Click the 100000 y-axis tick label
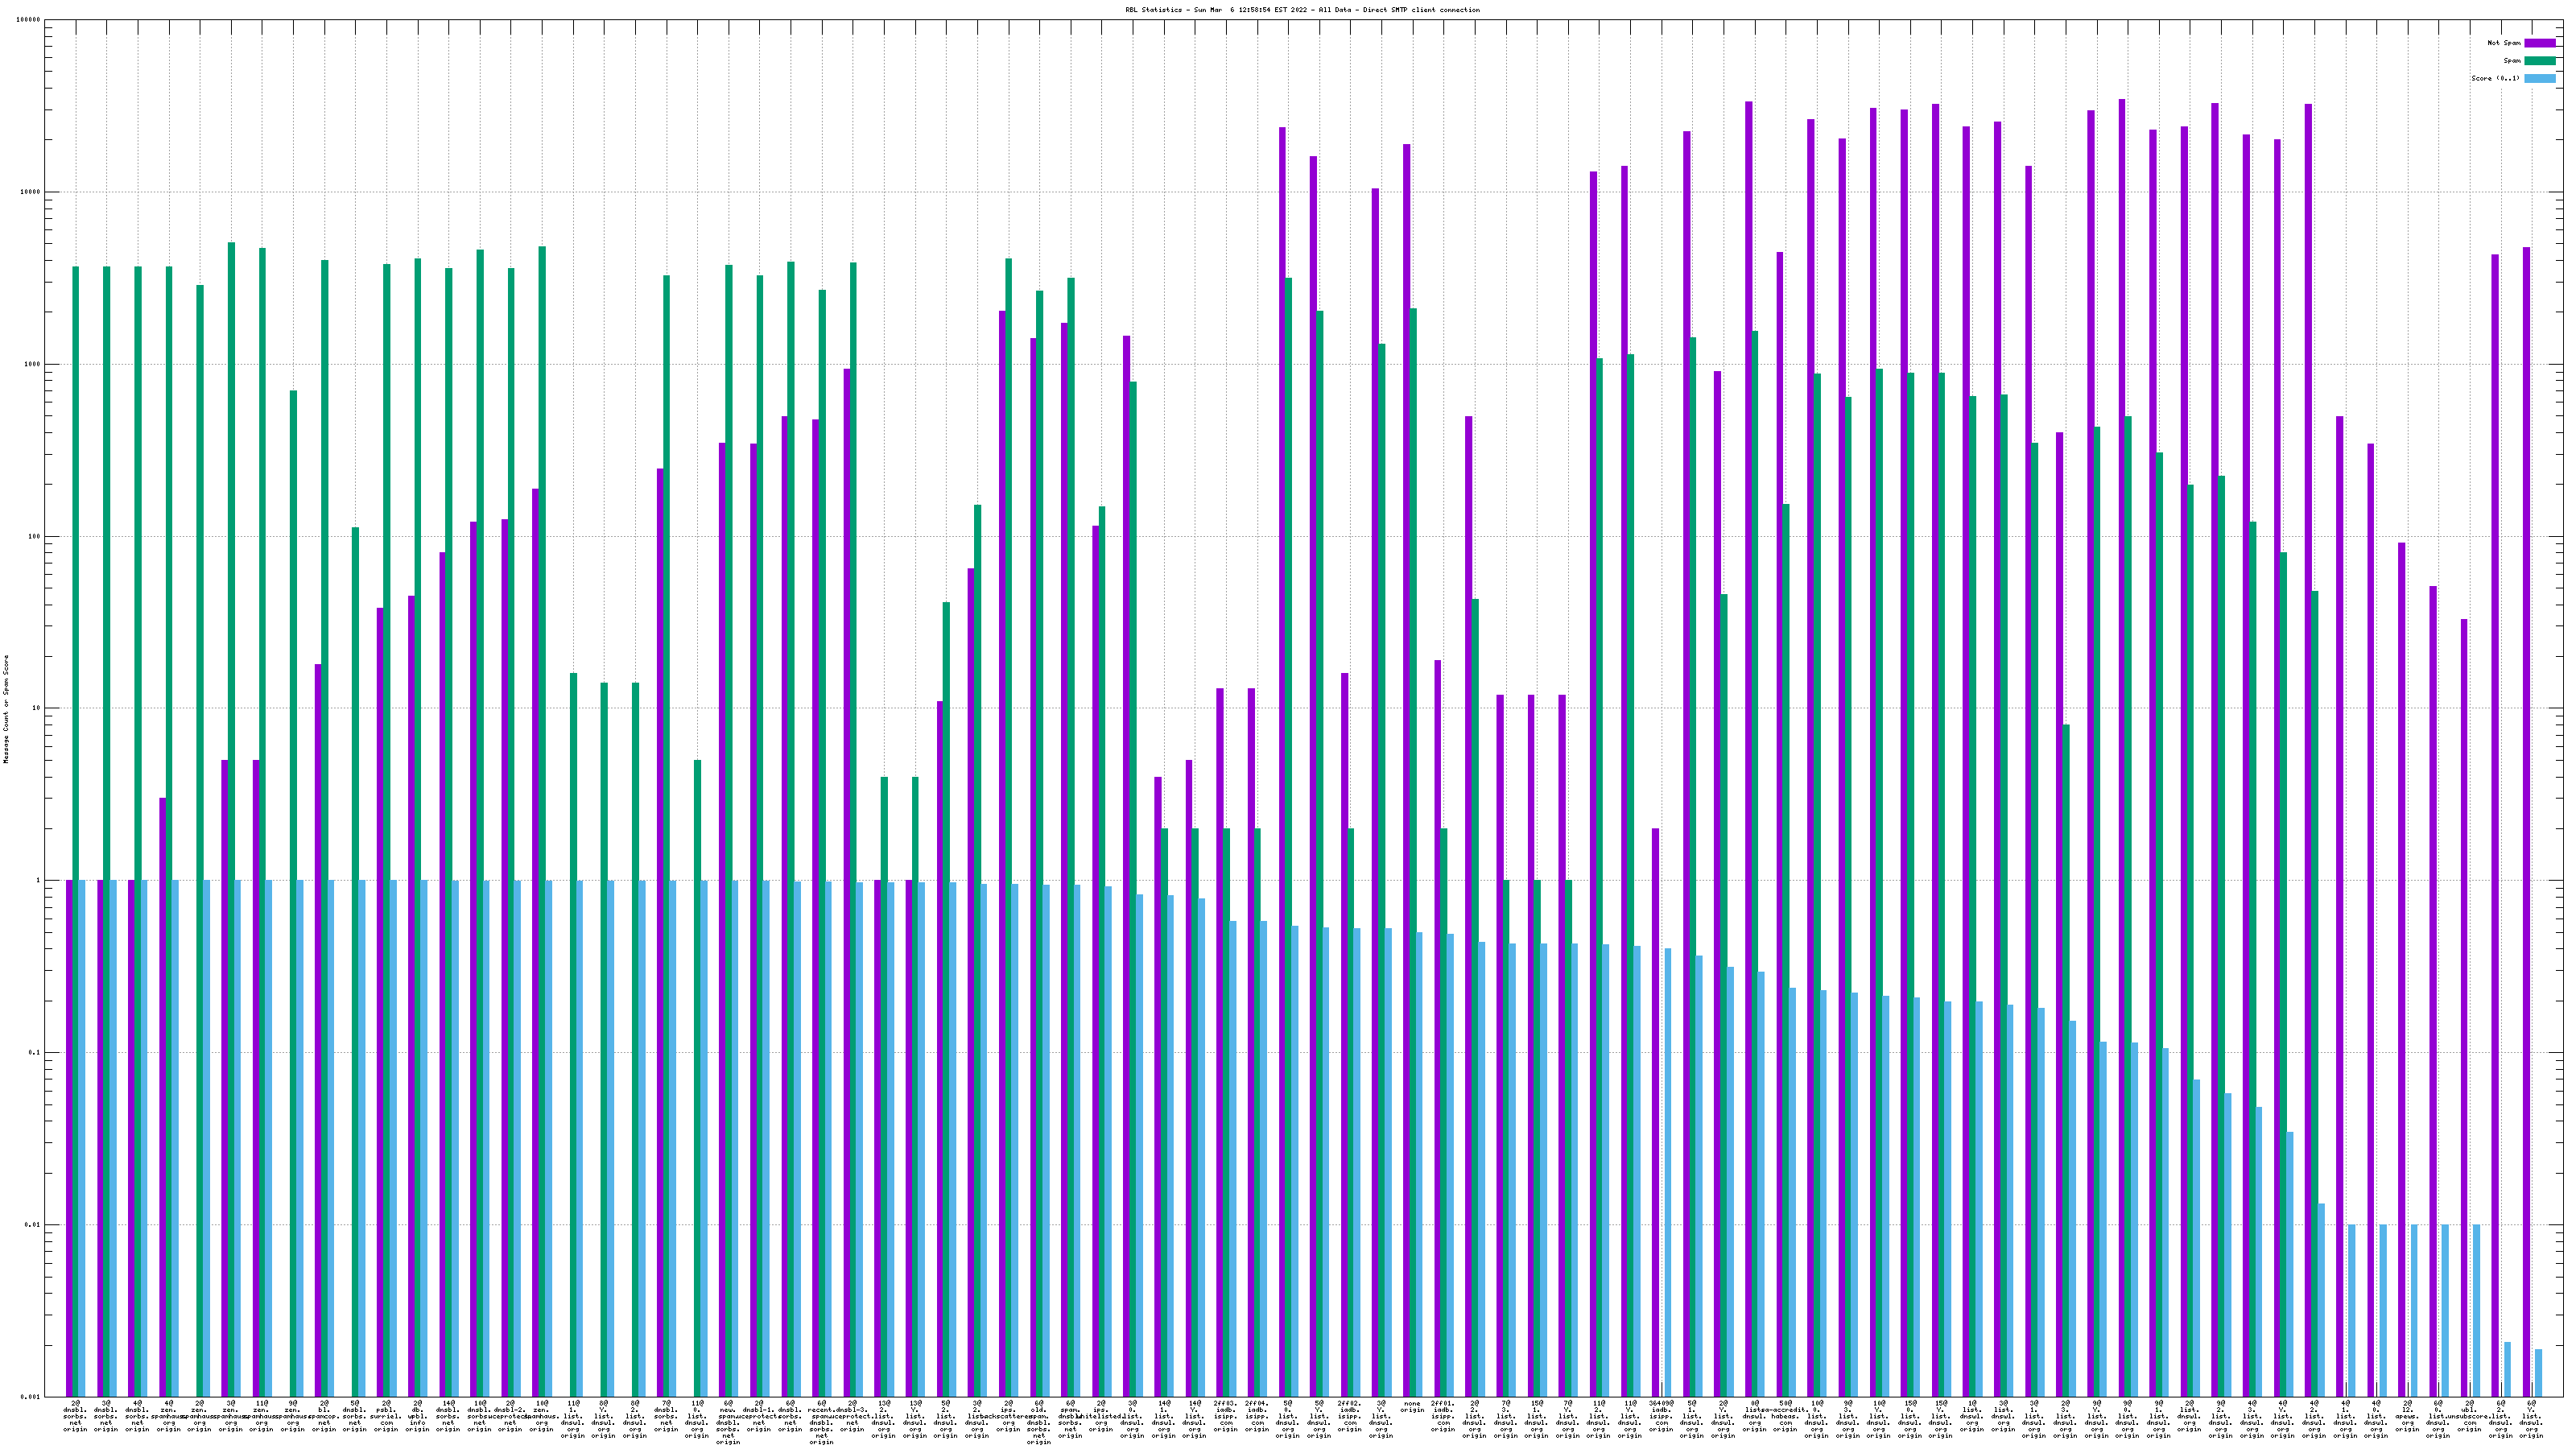Screen dimensions: 2576x1449 pyautogui.click(x=29, y=20)
